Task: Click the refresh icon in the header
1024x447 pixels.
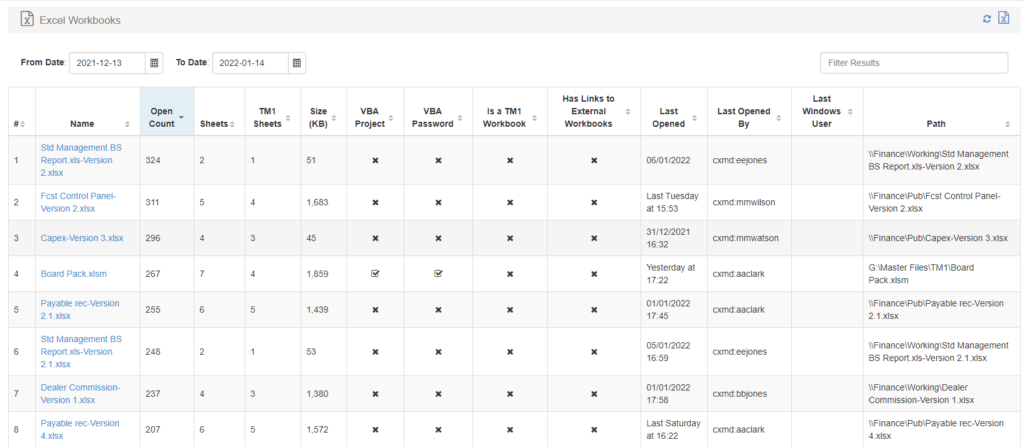Action: point(987,19)
